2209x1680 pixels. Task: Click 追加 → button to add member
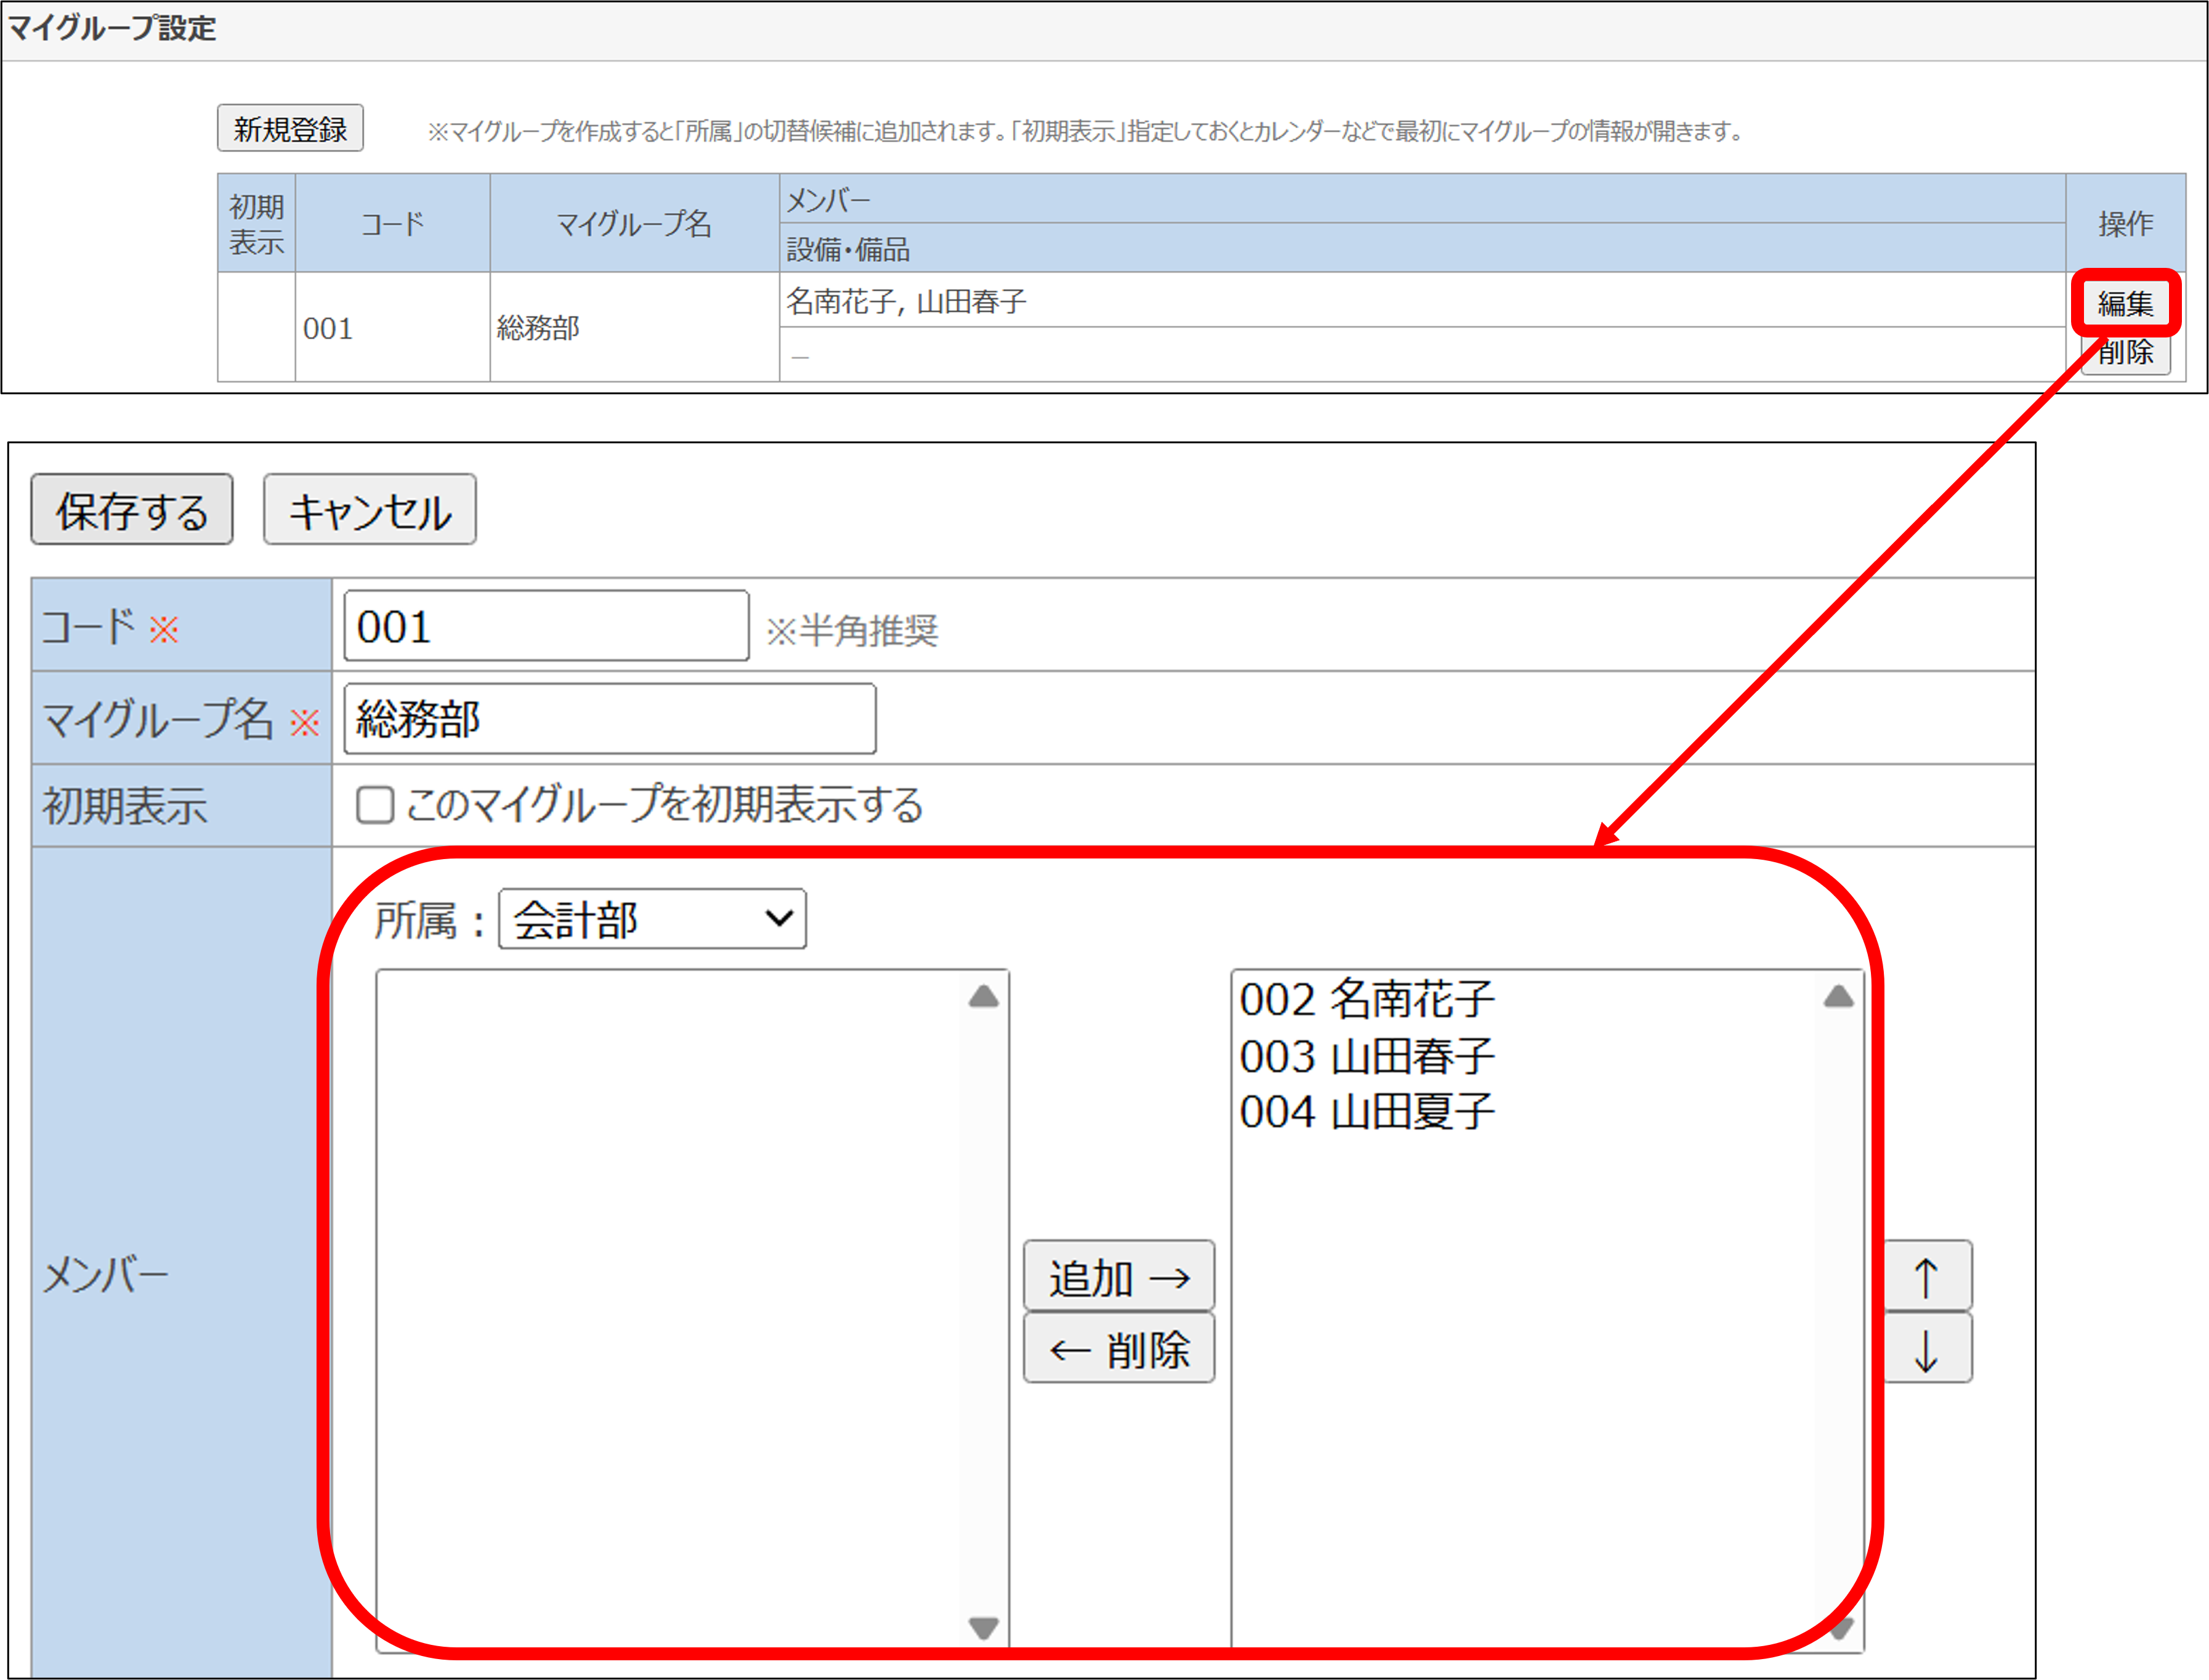point(1118,1276)
